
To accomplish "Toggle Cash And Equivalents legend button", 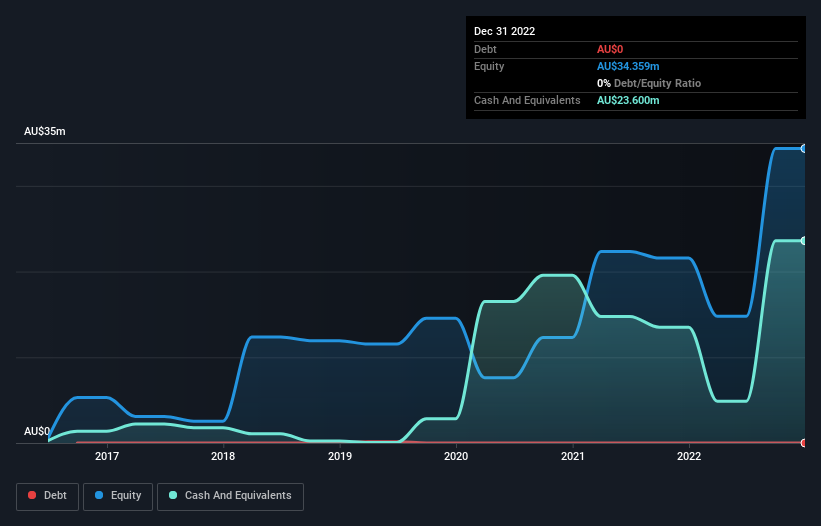I will [230, 496].
